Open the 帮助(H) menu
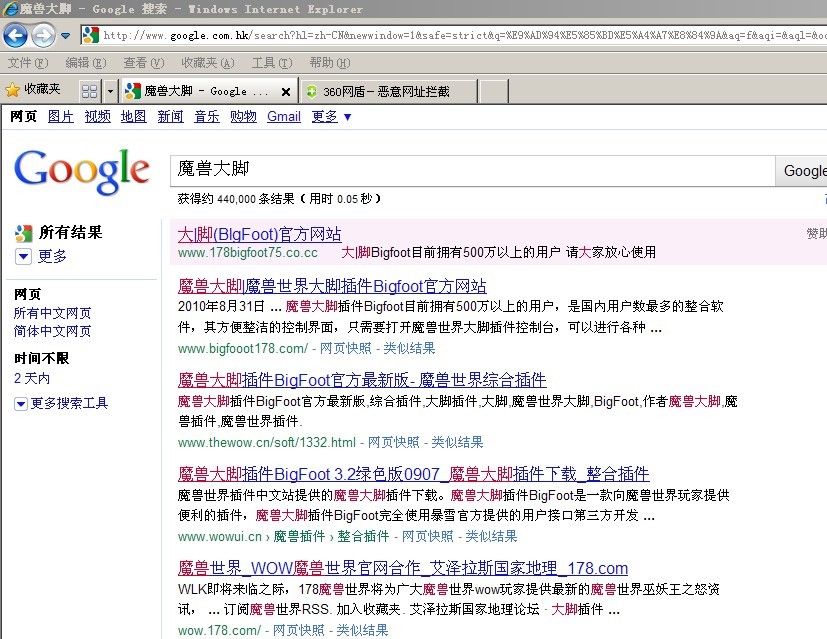 [330, 63]
